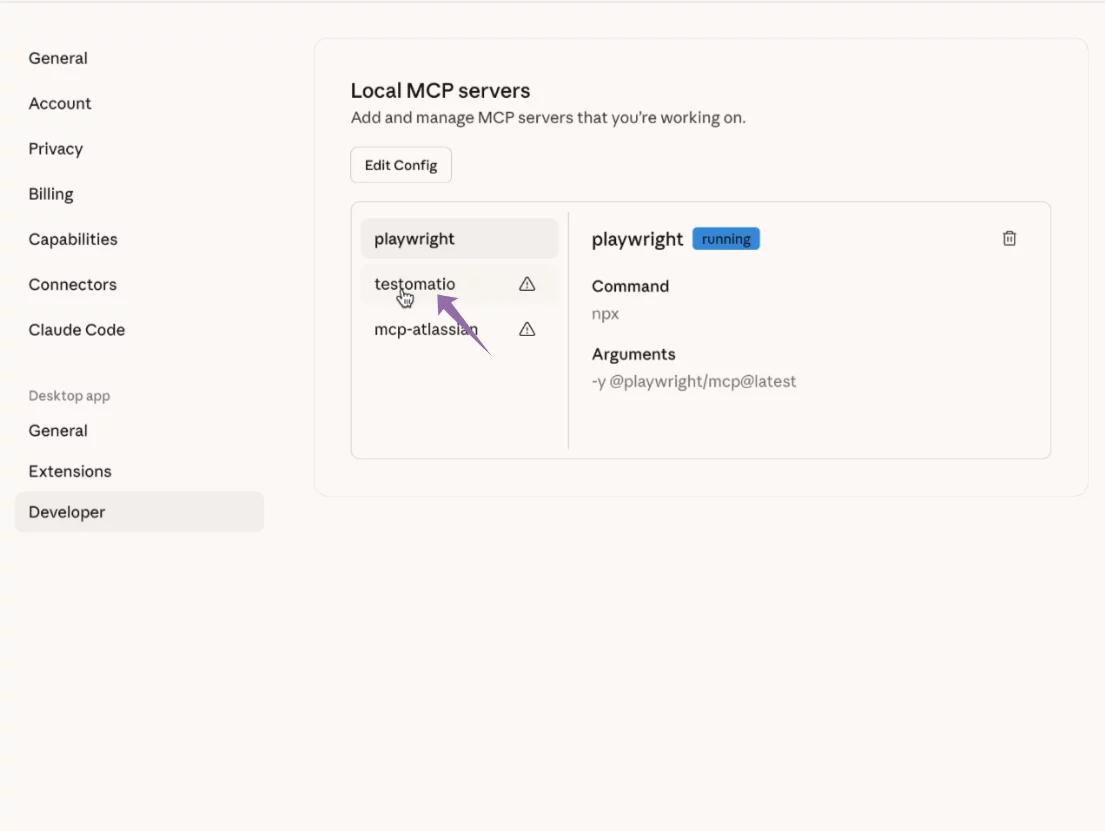1105x831 pixels.
Task: Click the playwright server title heading
Action: [637, 238]
